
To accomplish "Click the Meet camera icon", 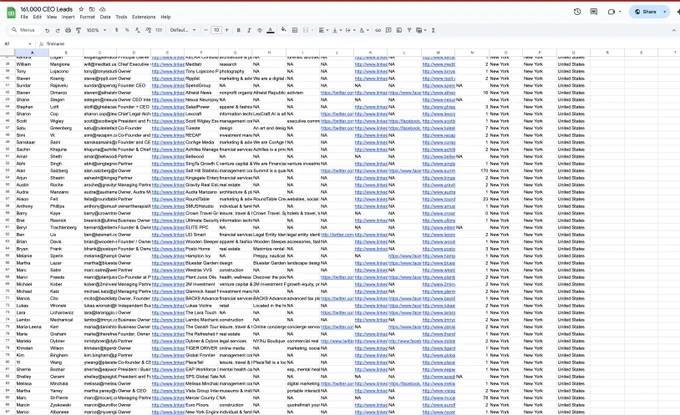I will pyautogui.click(x=611, y=12).
